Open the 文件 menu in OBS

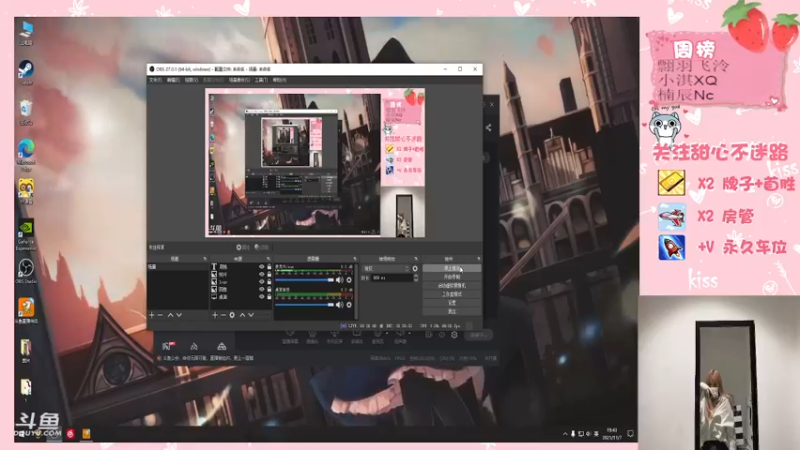[155, 80]
